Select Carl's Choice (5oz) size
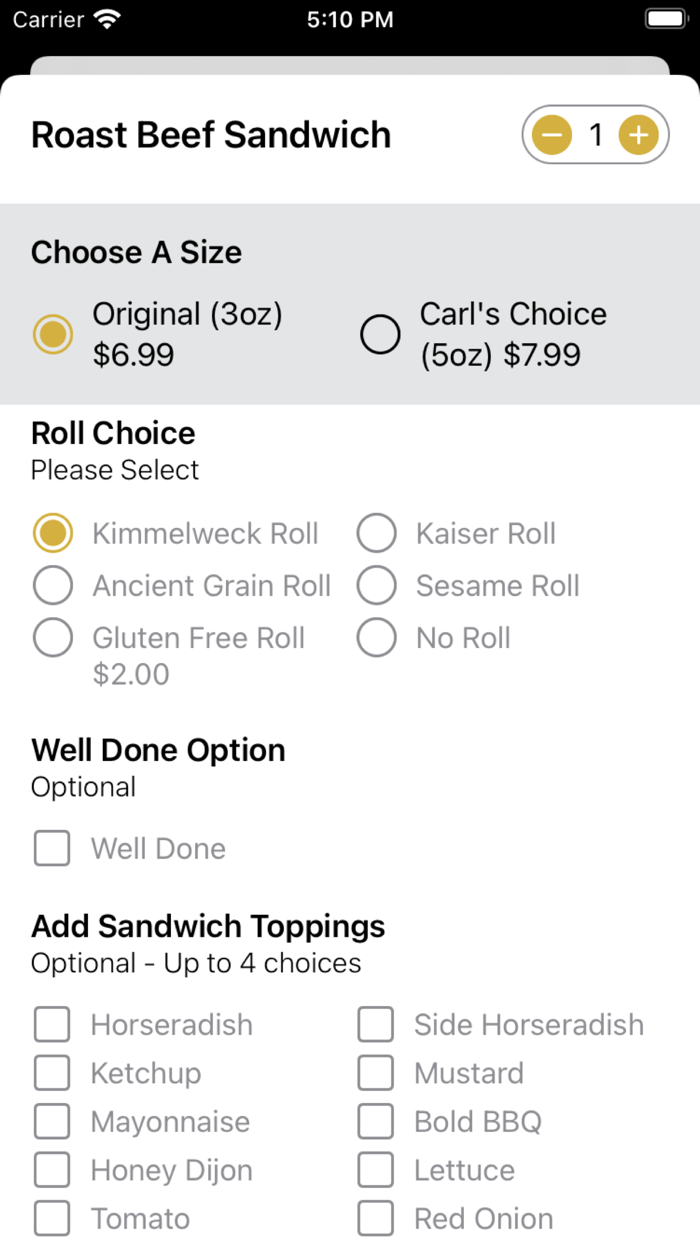 (381, 335)
